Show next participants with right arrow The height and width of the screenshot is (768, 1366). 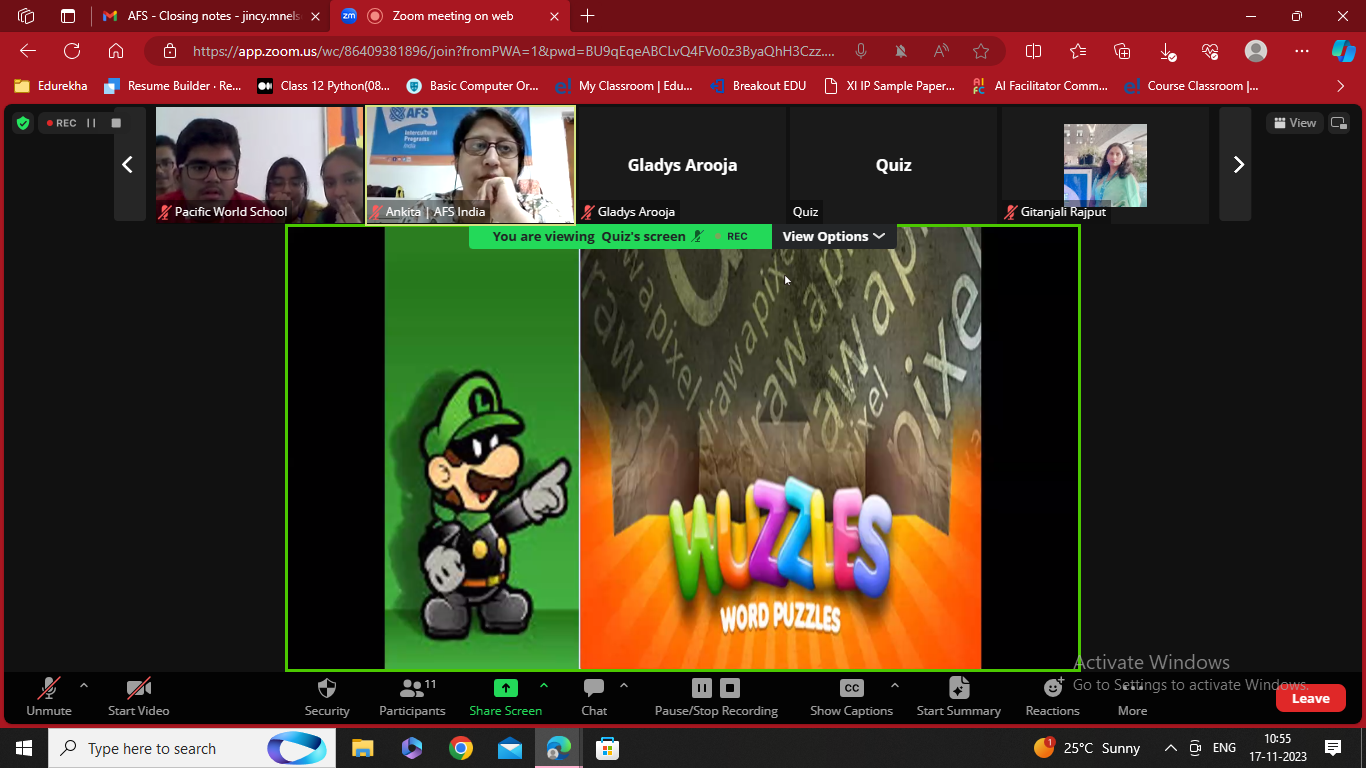pyautogui.click(x=1237, y=165)
